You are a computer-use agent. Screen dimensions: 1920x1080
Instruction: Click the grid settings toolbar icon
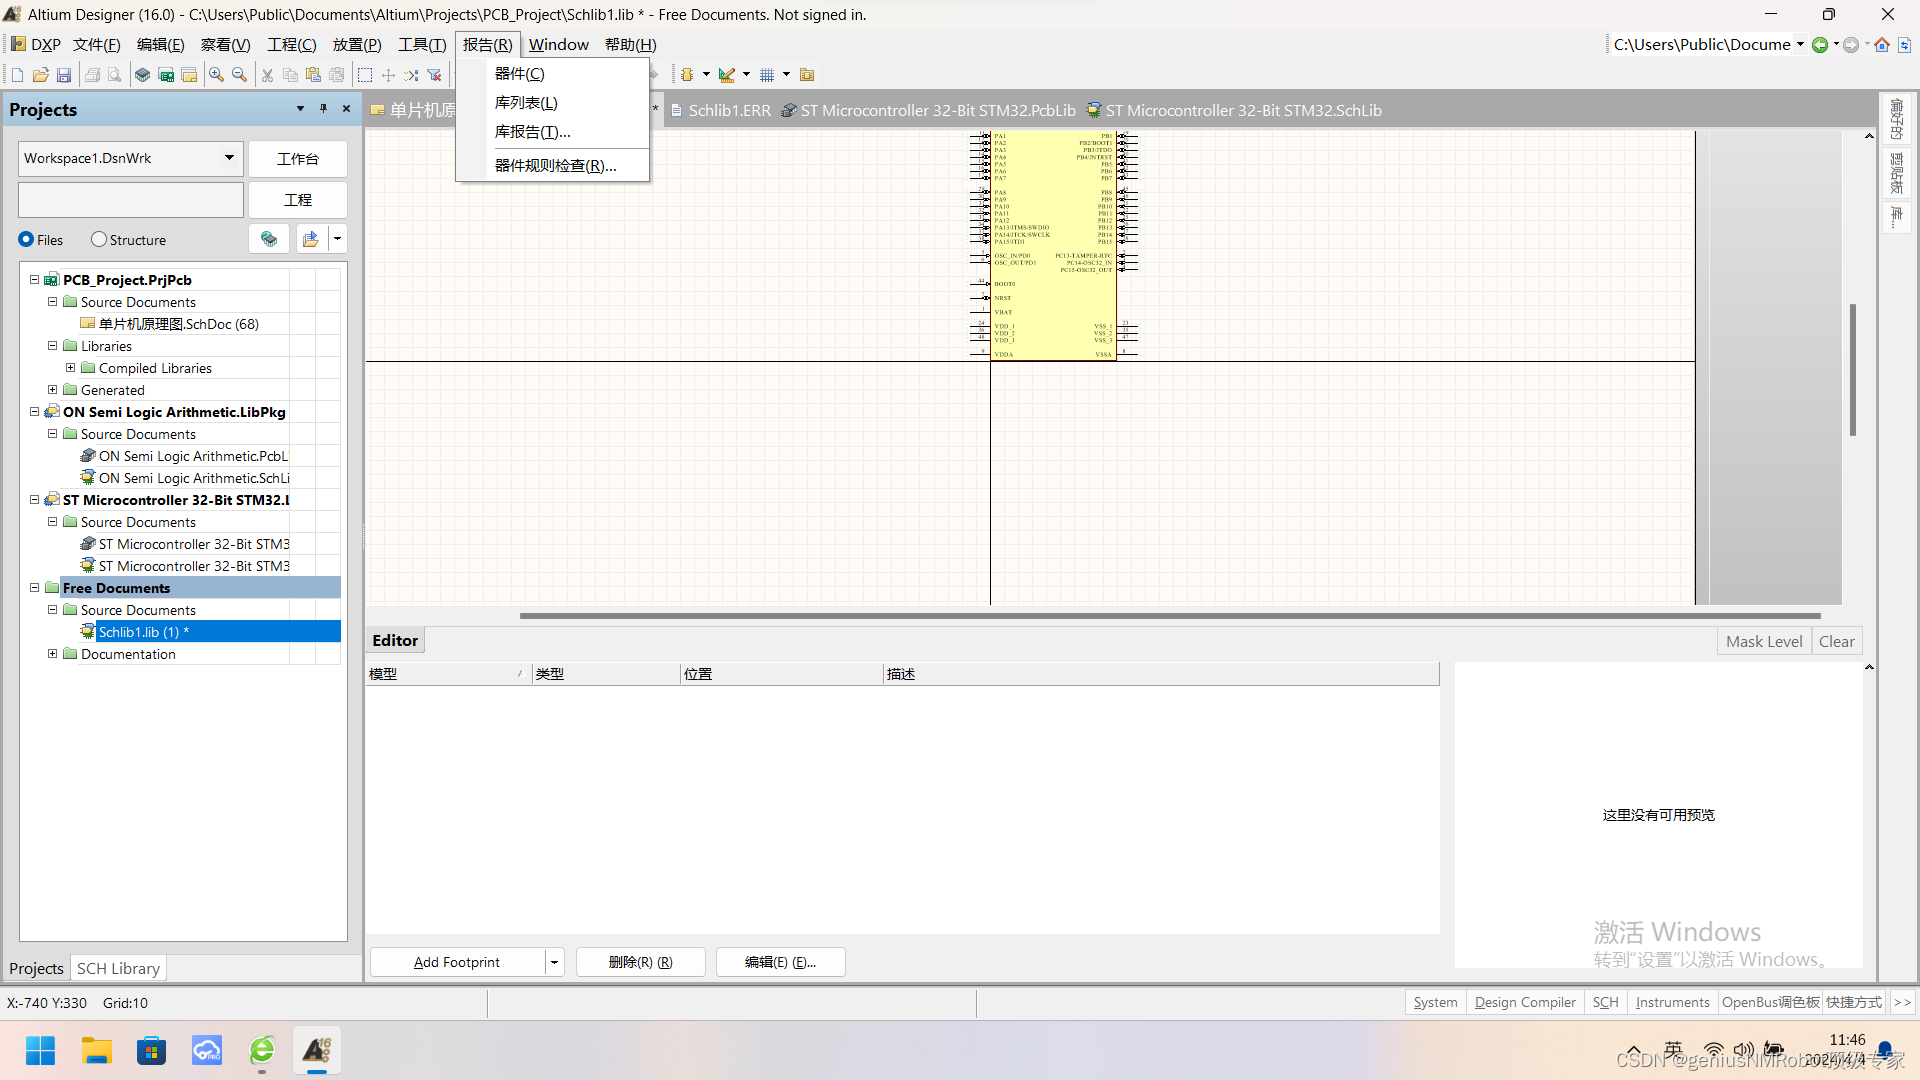pyautogui.click(x=767, y=74)
